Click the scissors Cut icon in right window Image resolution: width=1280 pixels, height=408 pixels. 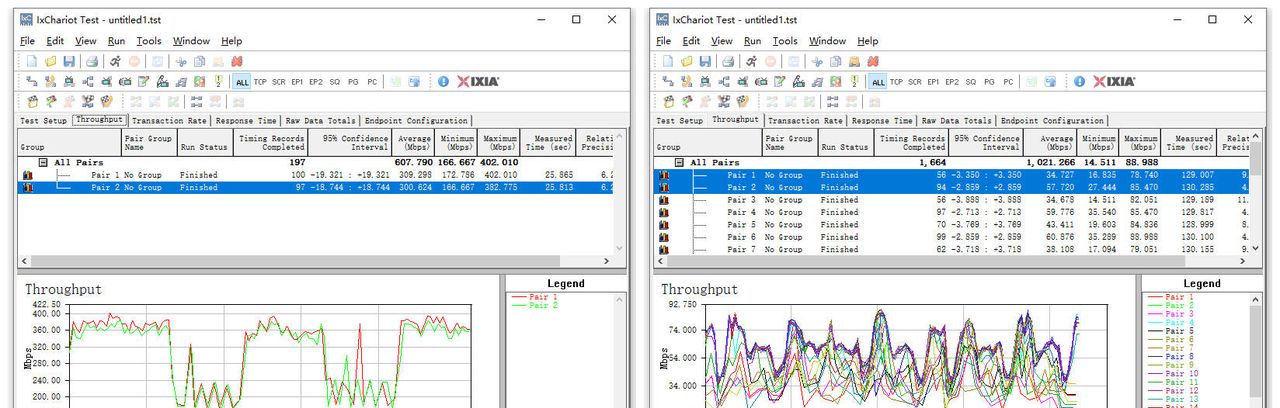(x=818, y=61)
